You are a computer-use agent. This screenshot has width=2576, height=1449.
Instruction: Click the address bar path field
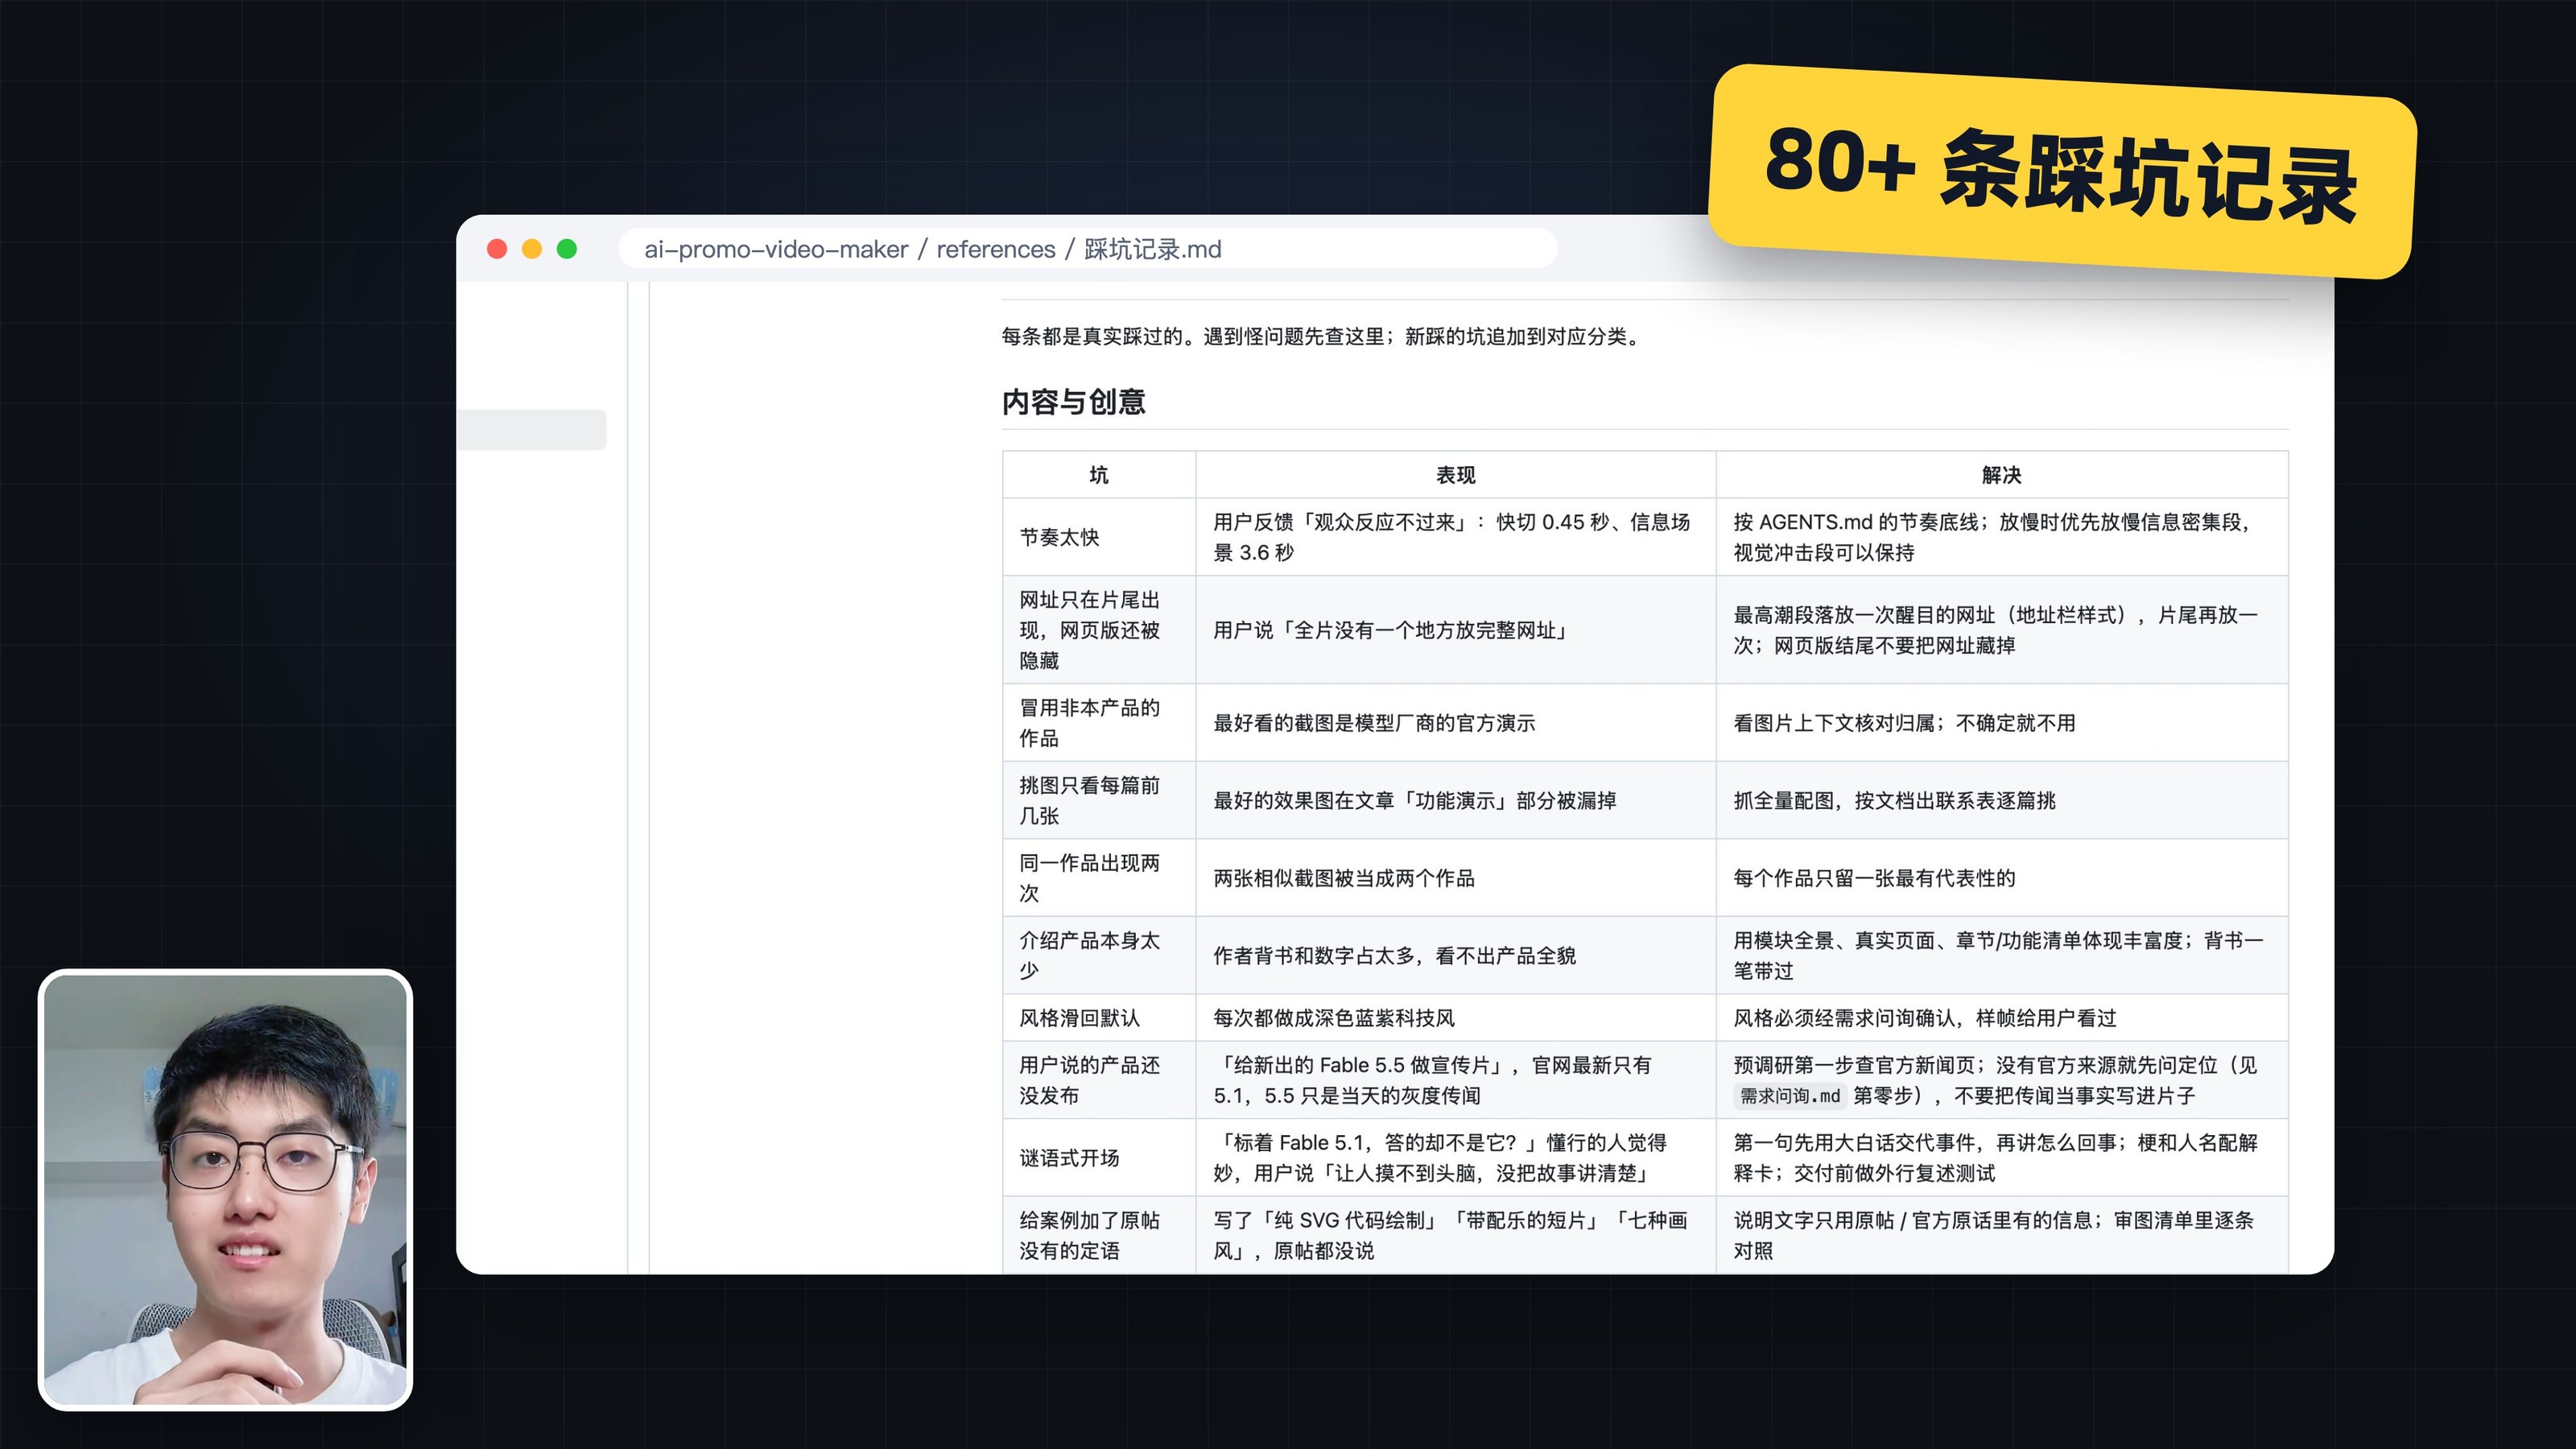click(x=1087, y=249)
